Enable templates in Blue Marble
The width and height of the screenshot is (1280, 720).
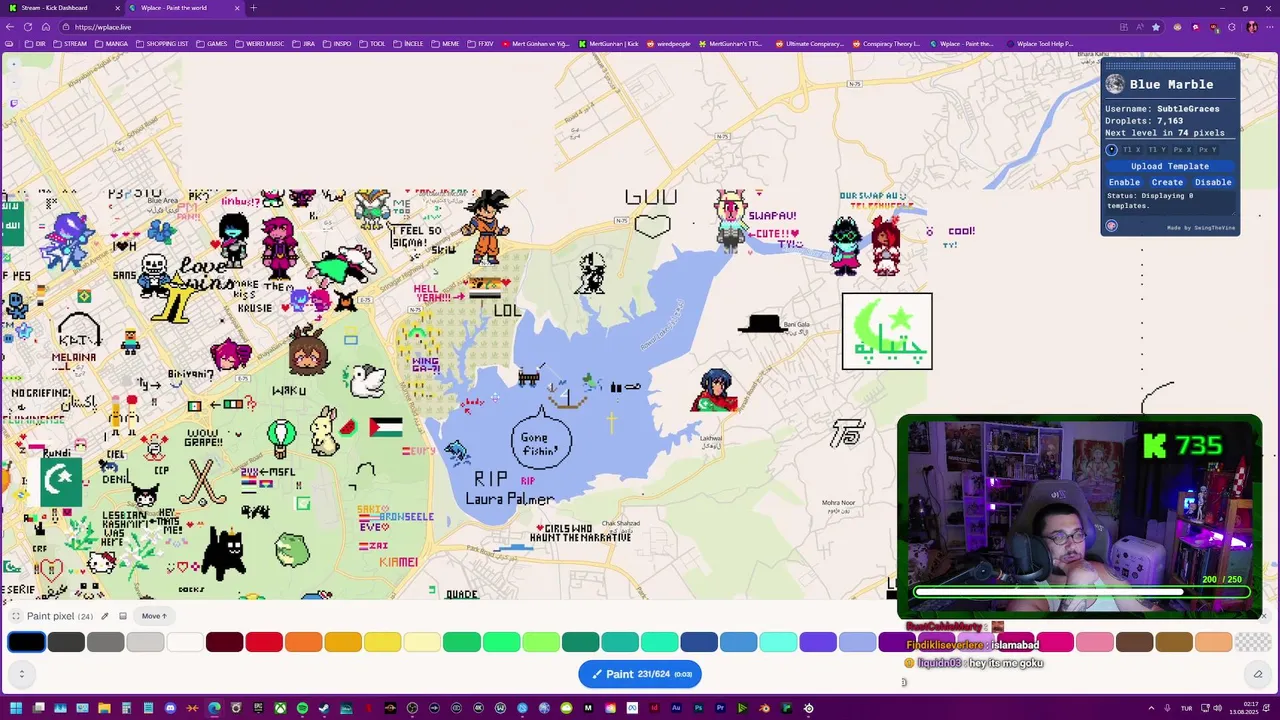pos(1124,182)
